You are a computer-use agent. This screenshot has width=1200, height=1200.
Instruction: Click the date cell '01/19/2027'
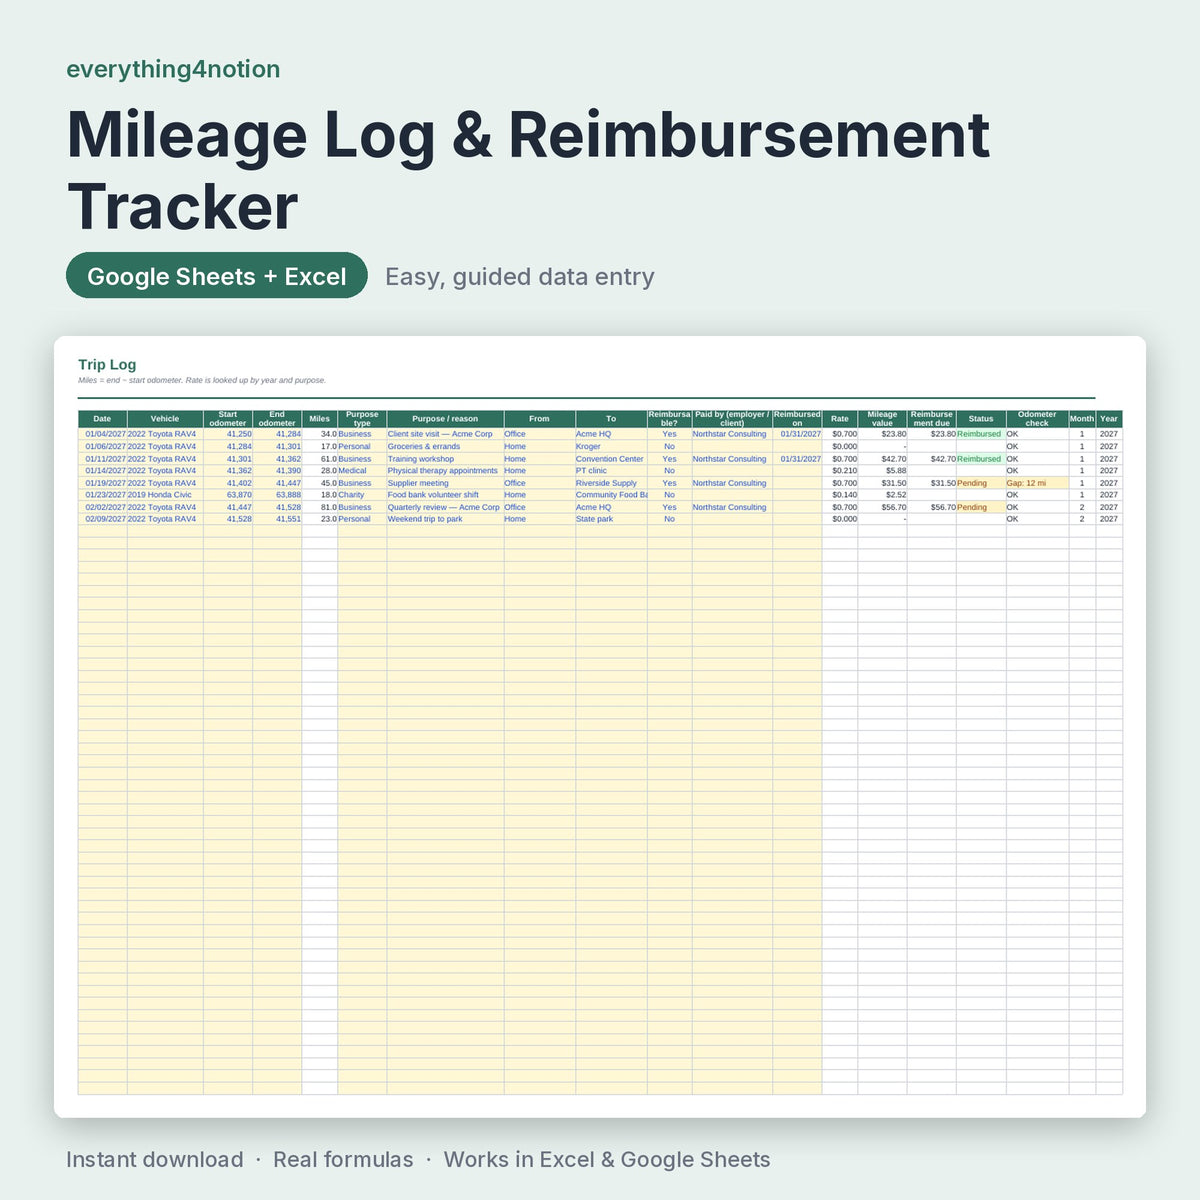(x=102, y=483)
